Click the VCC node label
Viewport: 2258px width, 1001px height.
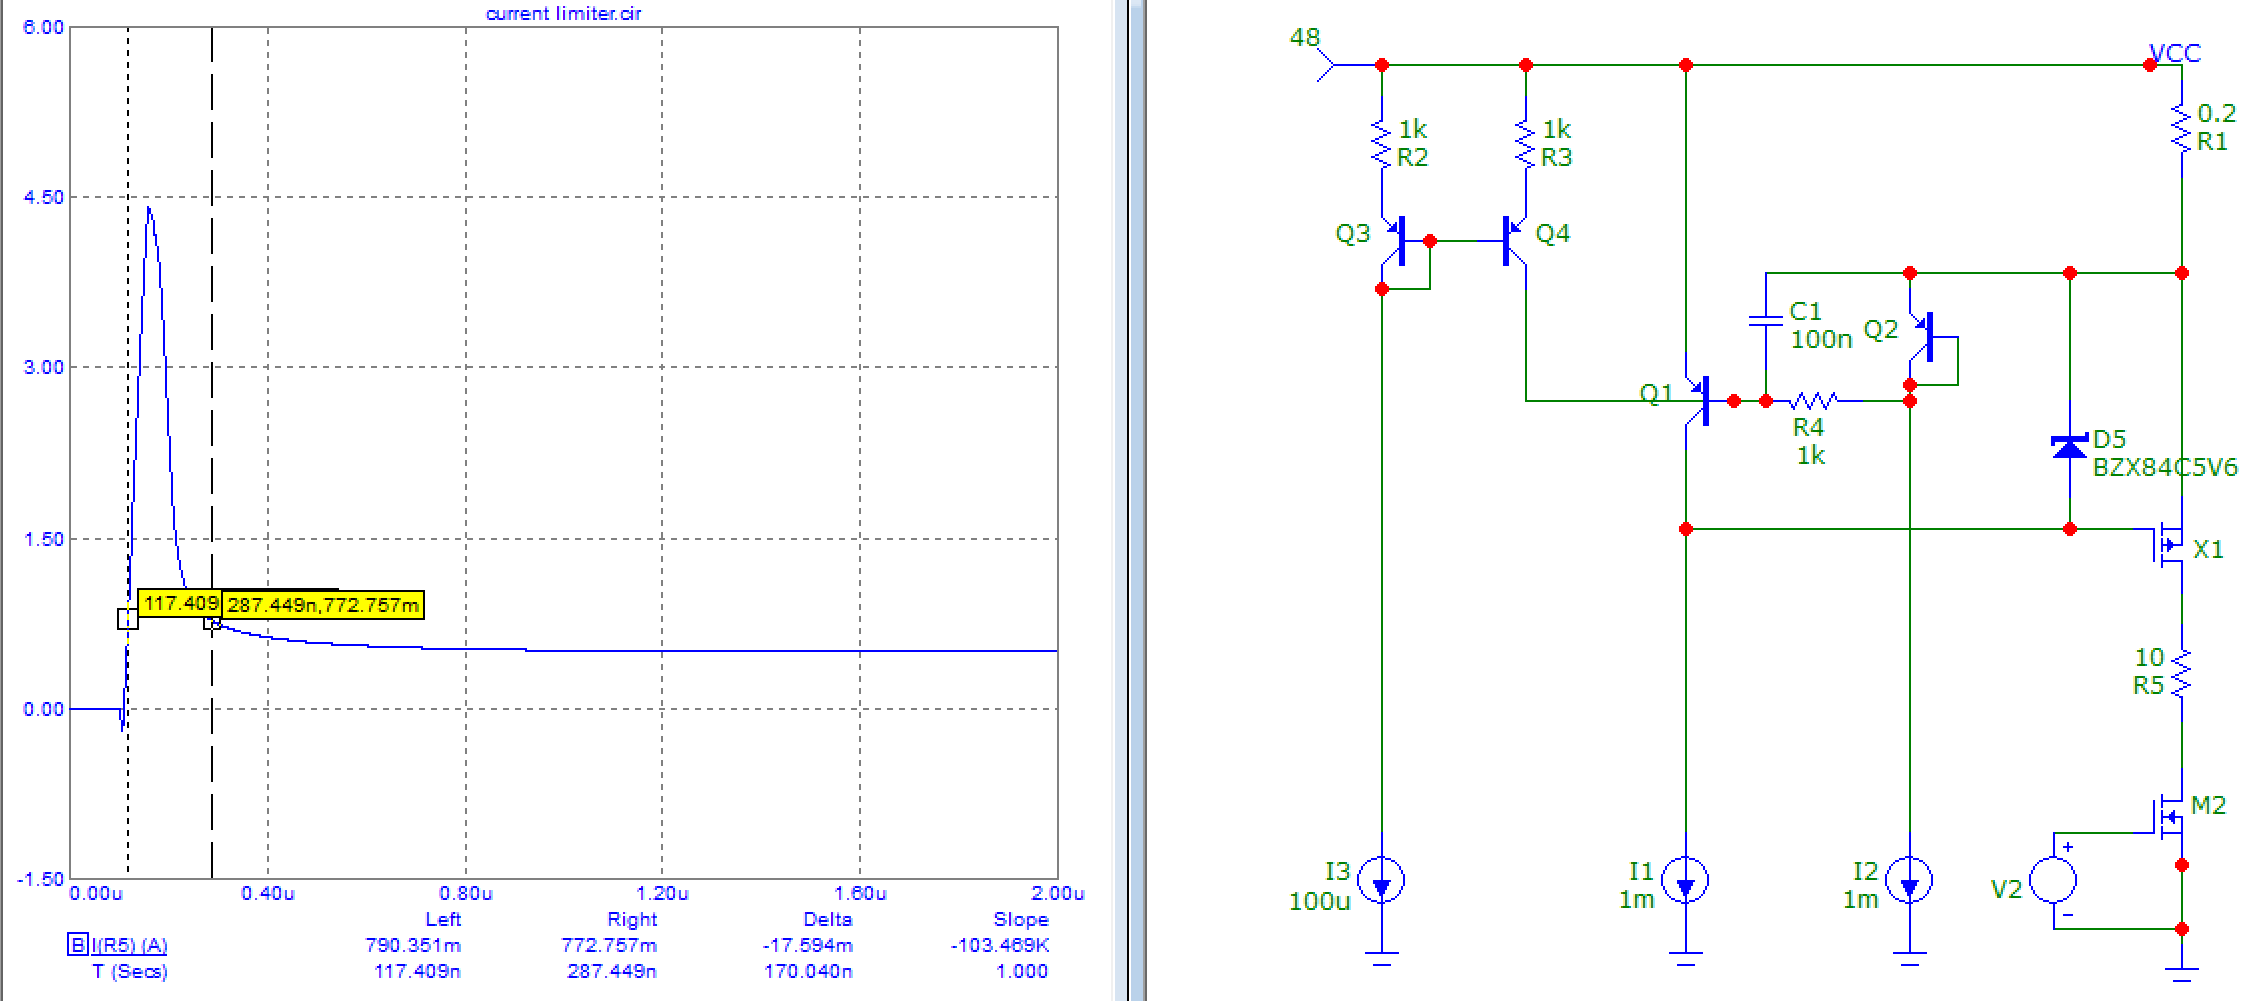pyautogui.click(x=2175, y=53)
